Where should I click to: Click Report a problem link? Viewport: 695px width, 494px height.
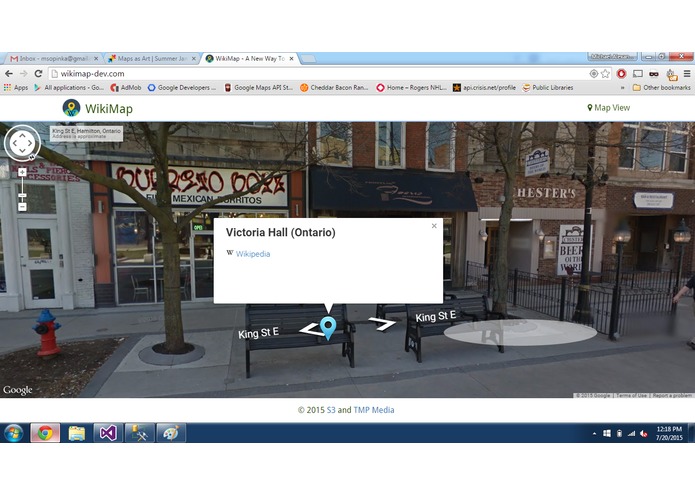(672, 395)
